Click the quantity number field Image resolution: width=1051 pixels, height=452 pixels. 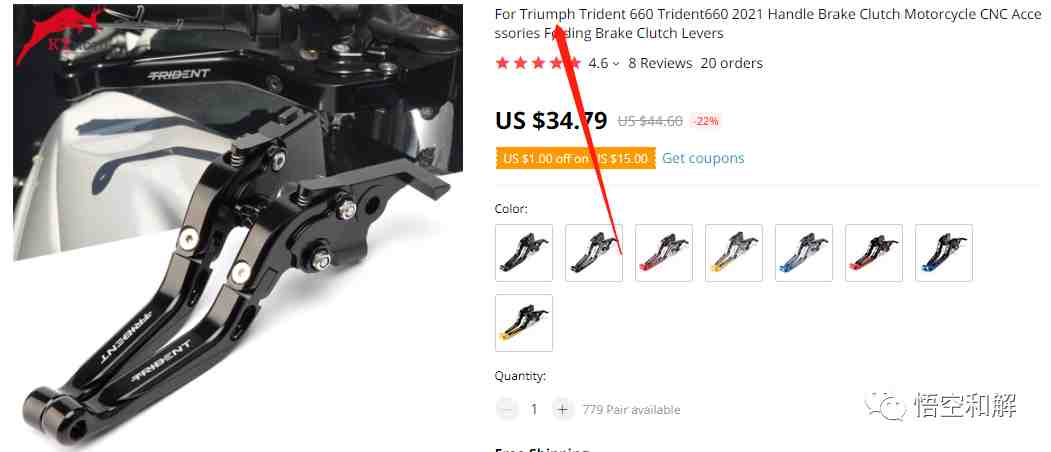(534, 409)
